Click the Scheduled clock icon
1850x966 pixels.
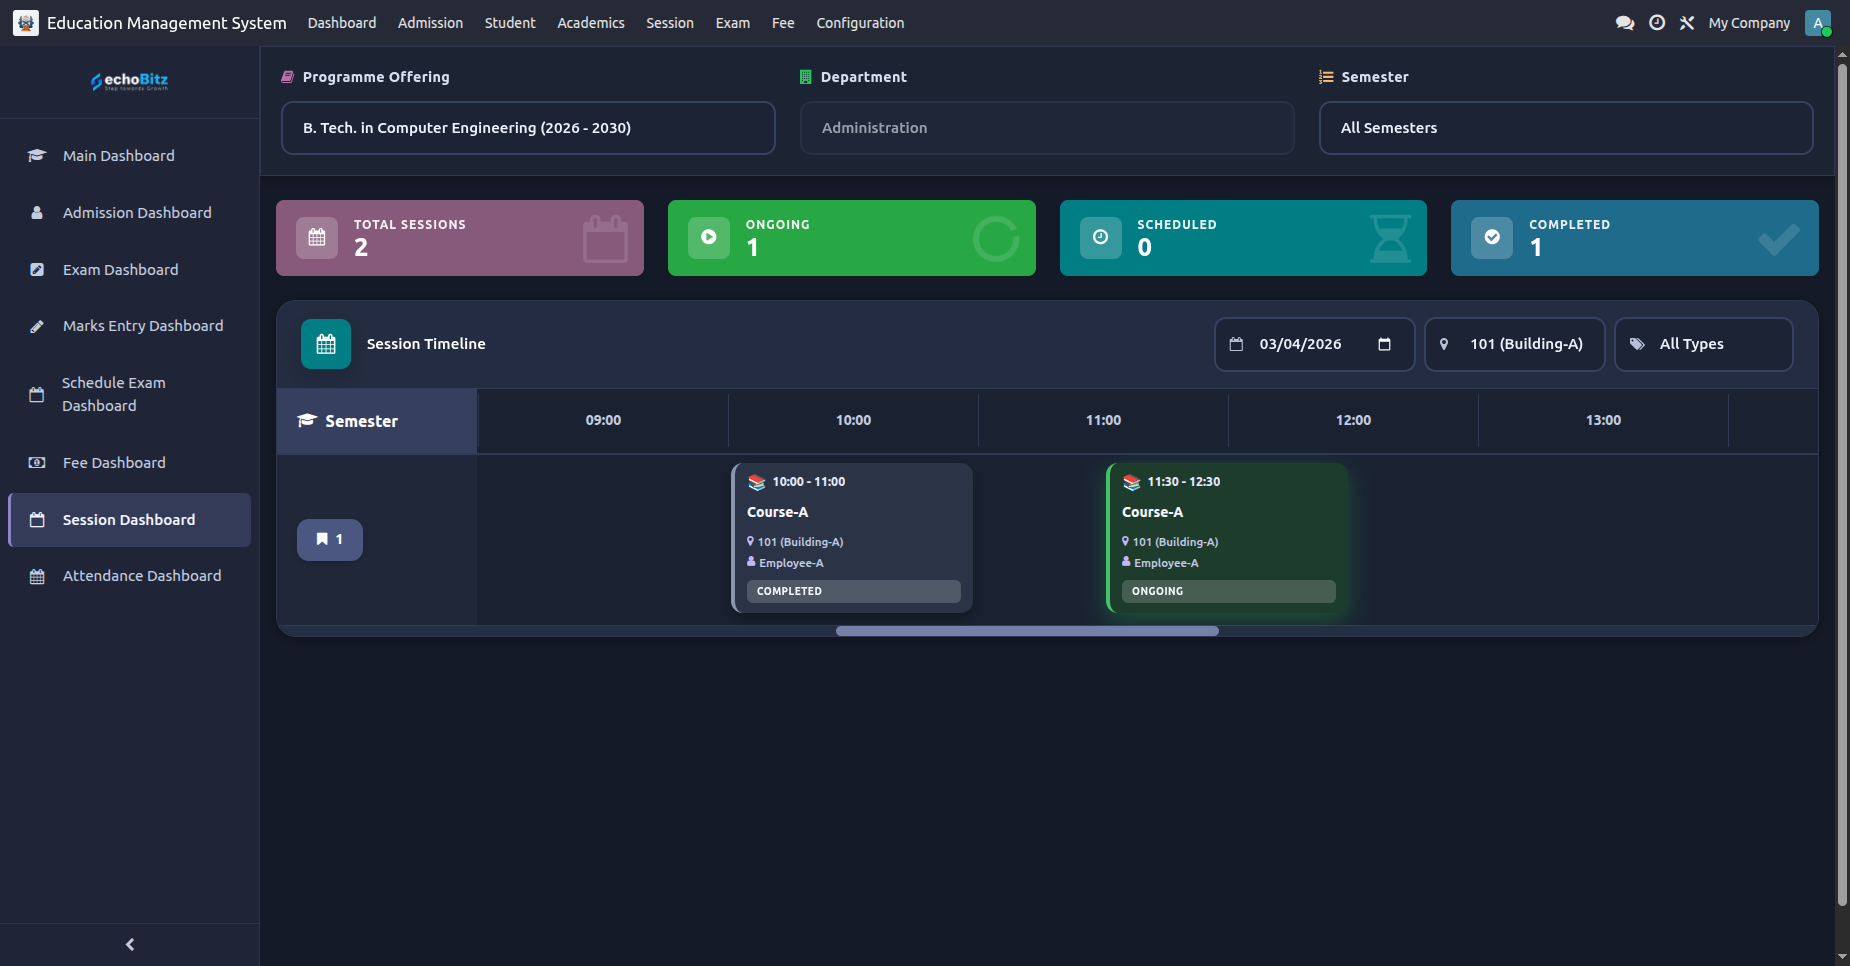pos(1101,238)
